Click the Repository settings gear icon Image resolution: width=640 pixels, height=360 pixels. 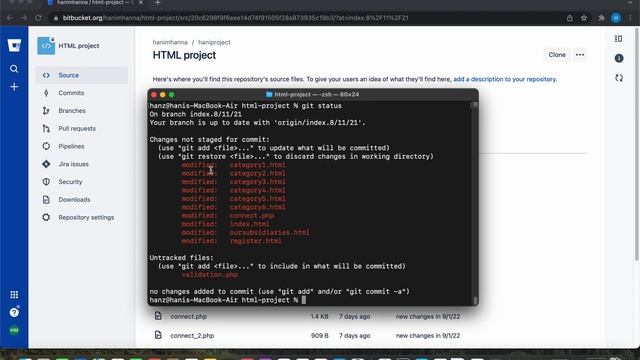(46, 218)
